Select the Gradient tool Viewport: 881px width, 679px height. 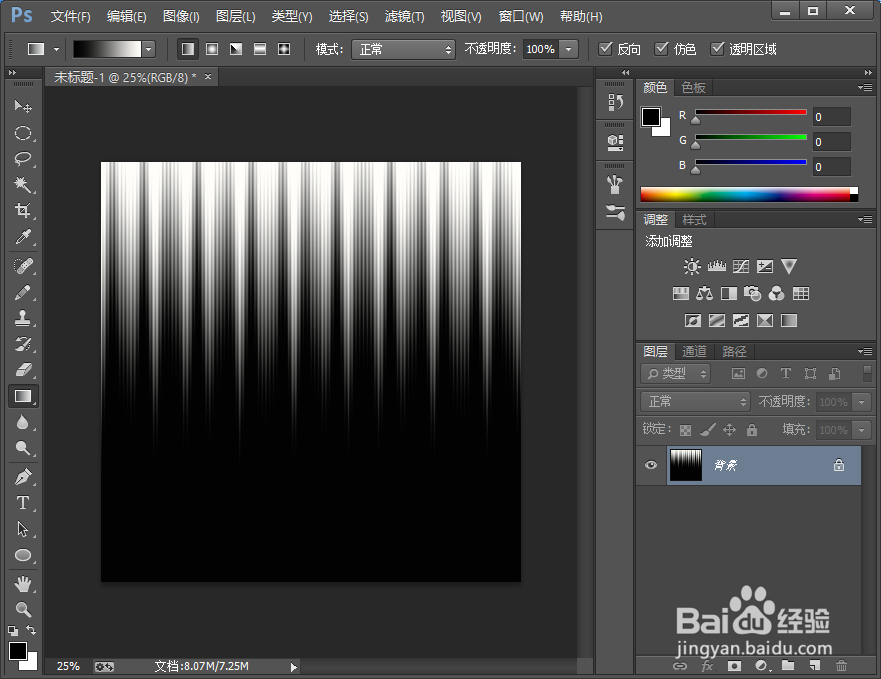23,396
